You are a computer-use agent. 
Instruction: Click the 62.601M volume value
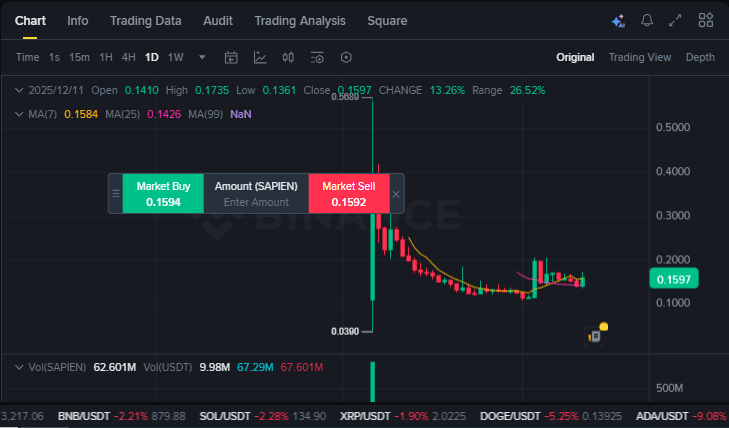(115, 368)
